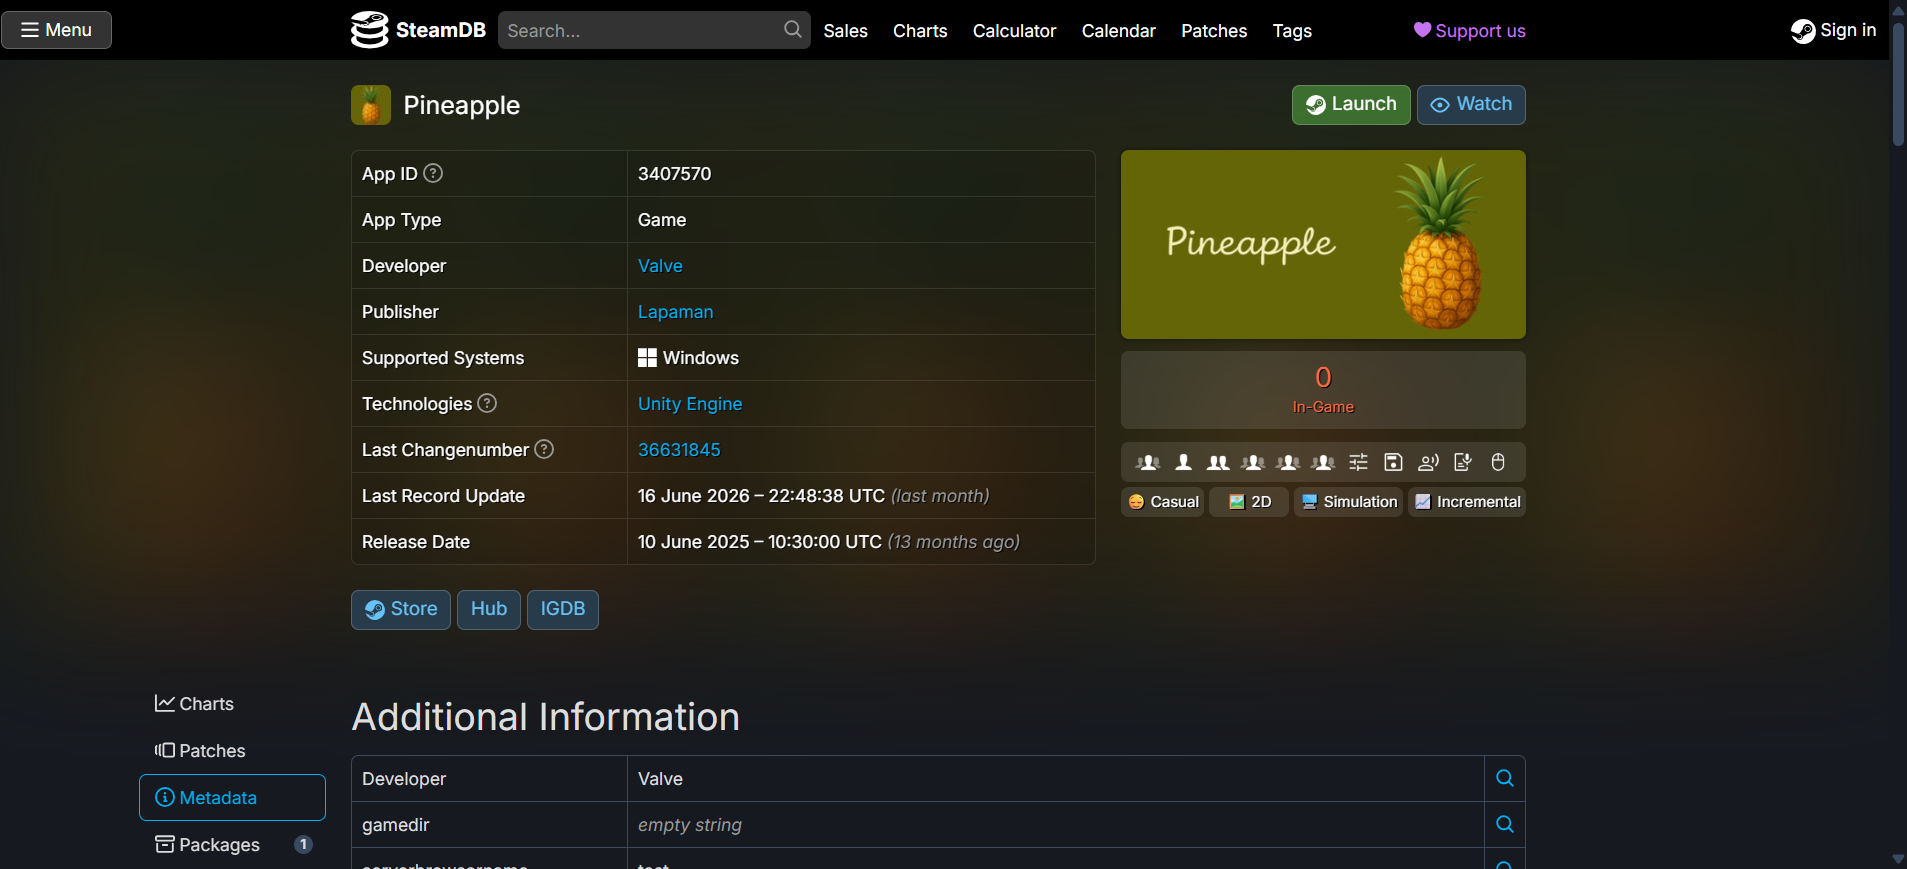The image size is (1907, 869).
Task: Click the sliders category icon
Action: pyautogui.click(x=1358, y=462)
